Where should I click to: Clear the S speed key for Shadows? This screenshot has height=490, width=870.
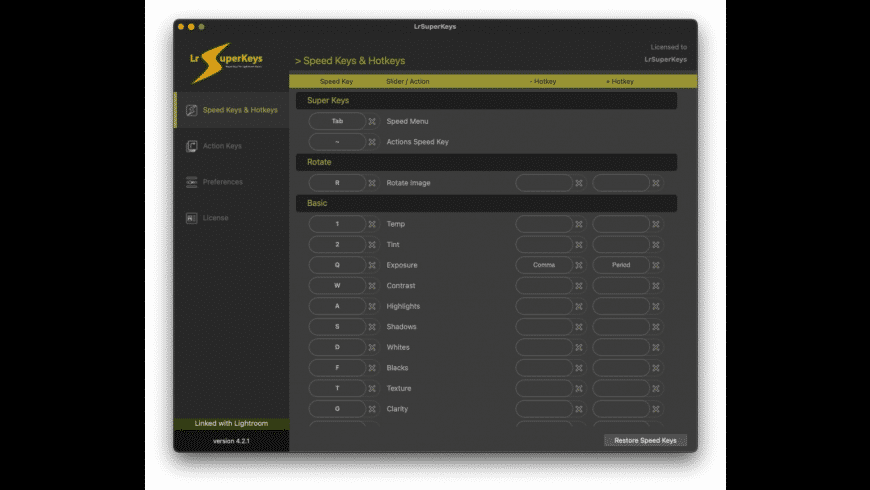tap(372, 327)
